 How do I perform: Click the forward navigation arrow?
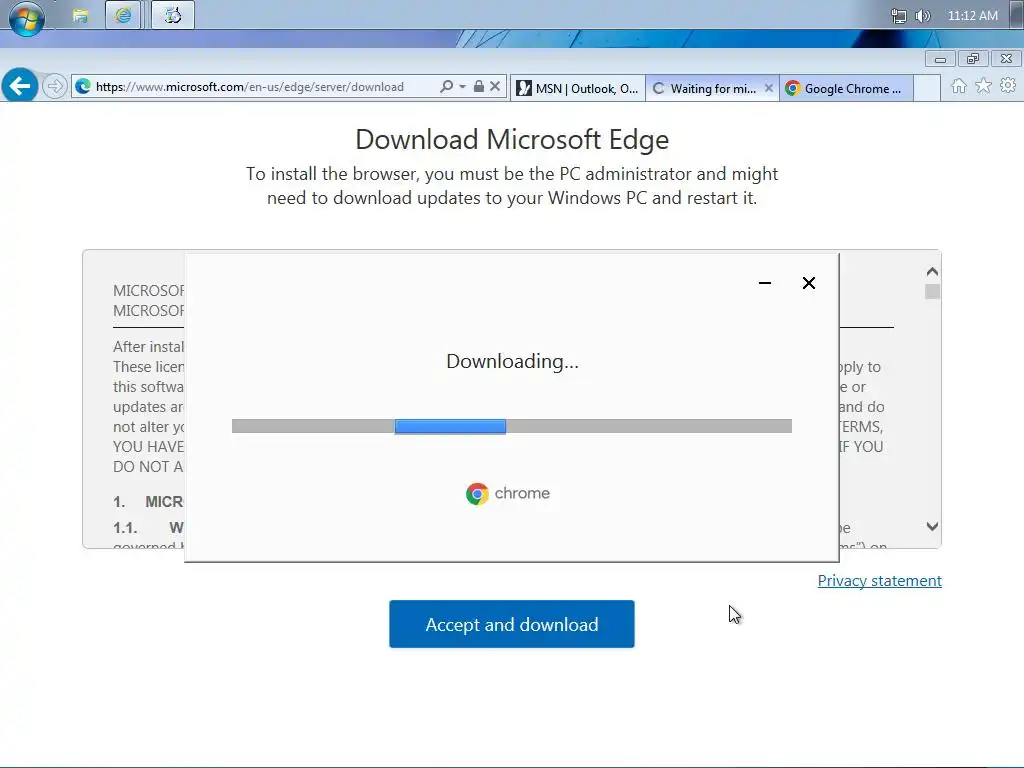click(x=55, y=86)
